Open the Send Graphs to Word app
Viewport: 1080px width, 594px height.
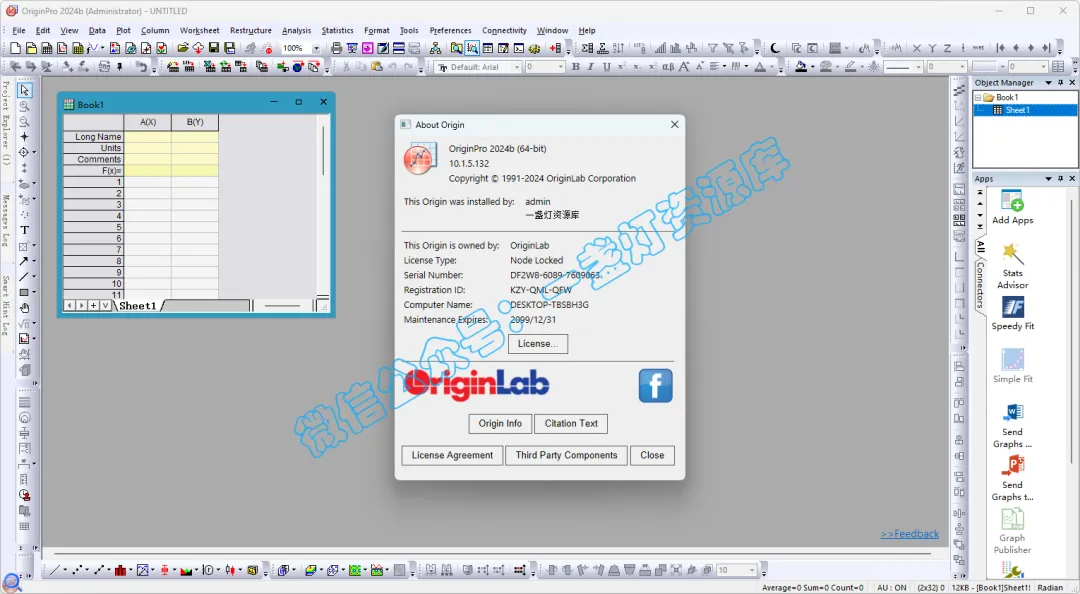[x=1012, y=426]
